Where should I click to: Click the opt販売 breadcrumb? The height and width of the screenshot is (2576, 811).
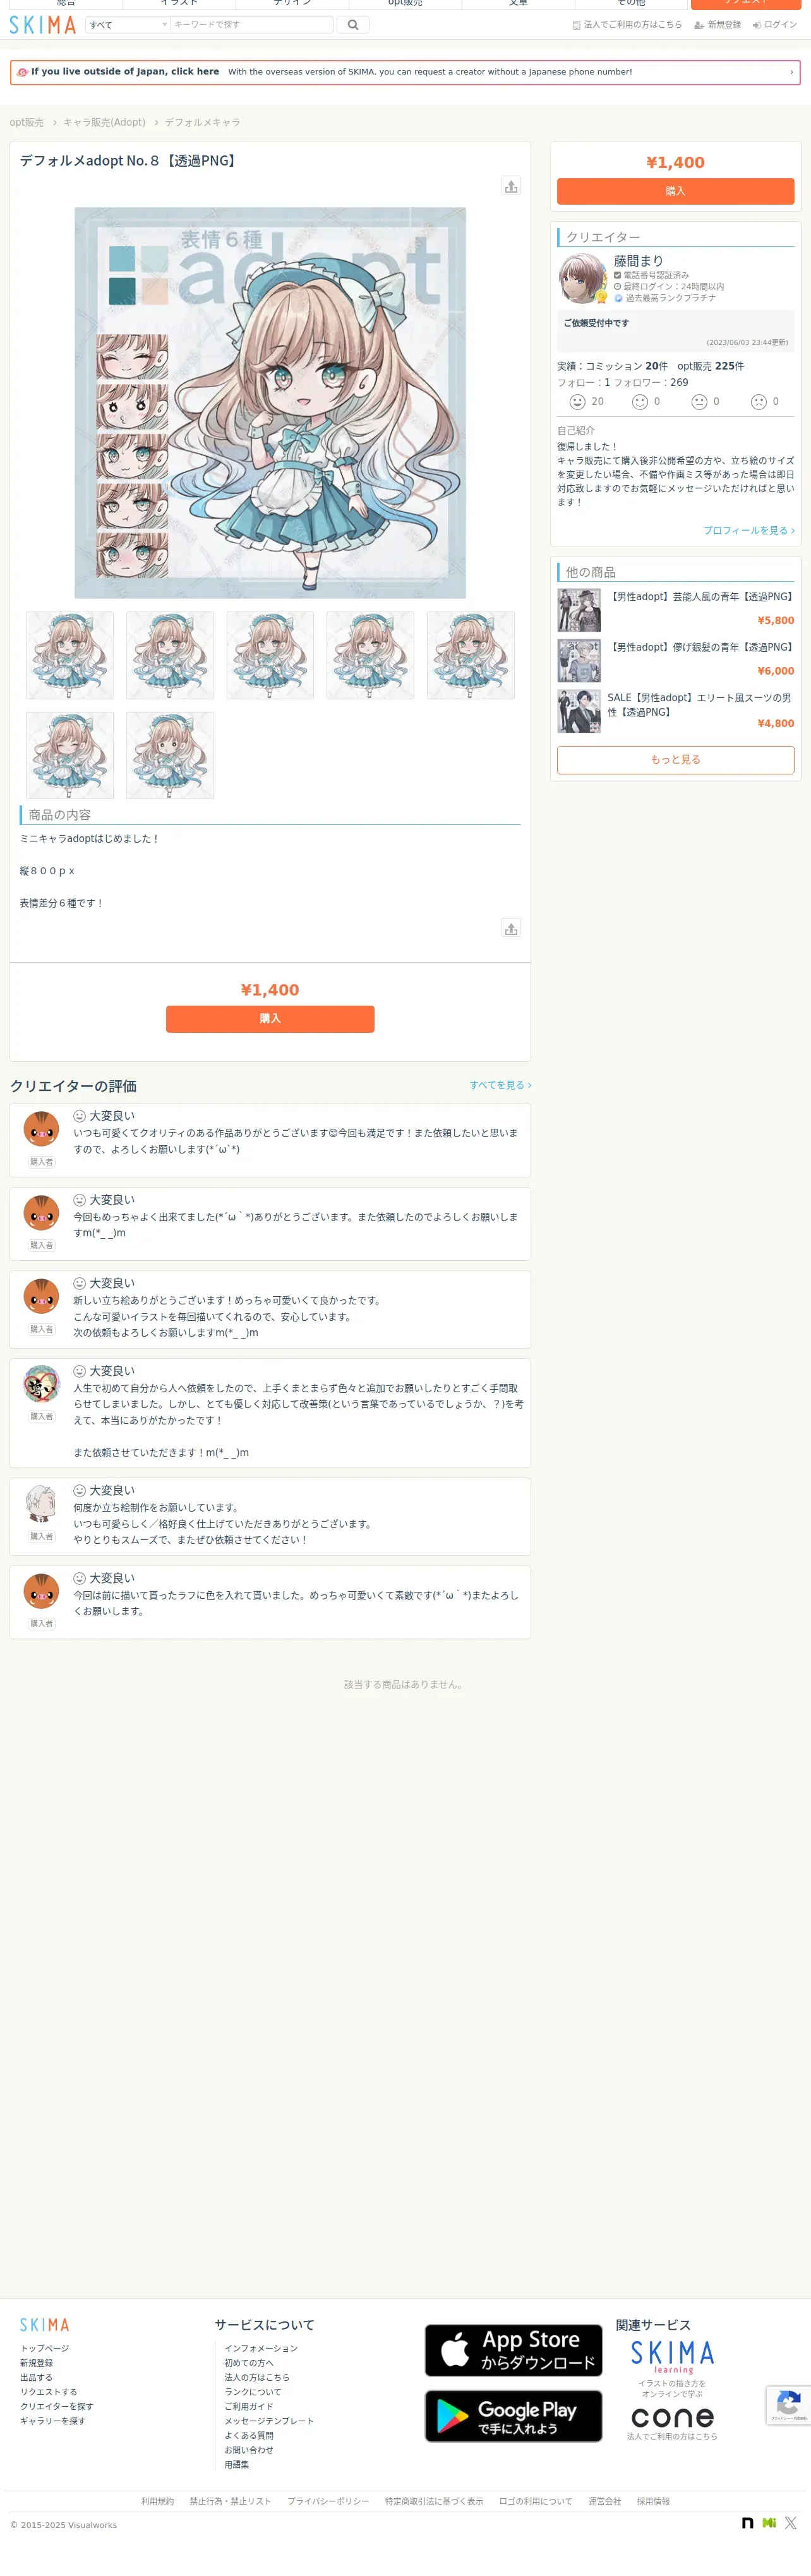tap(27, 123)
